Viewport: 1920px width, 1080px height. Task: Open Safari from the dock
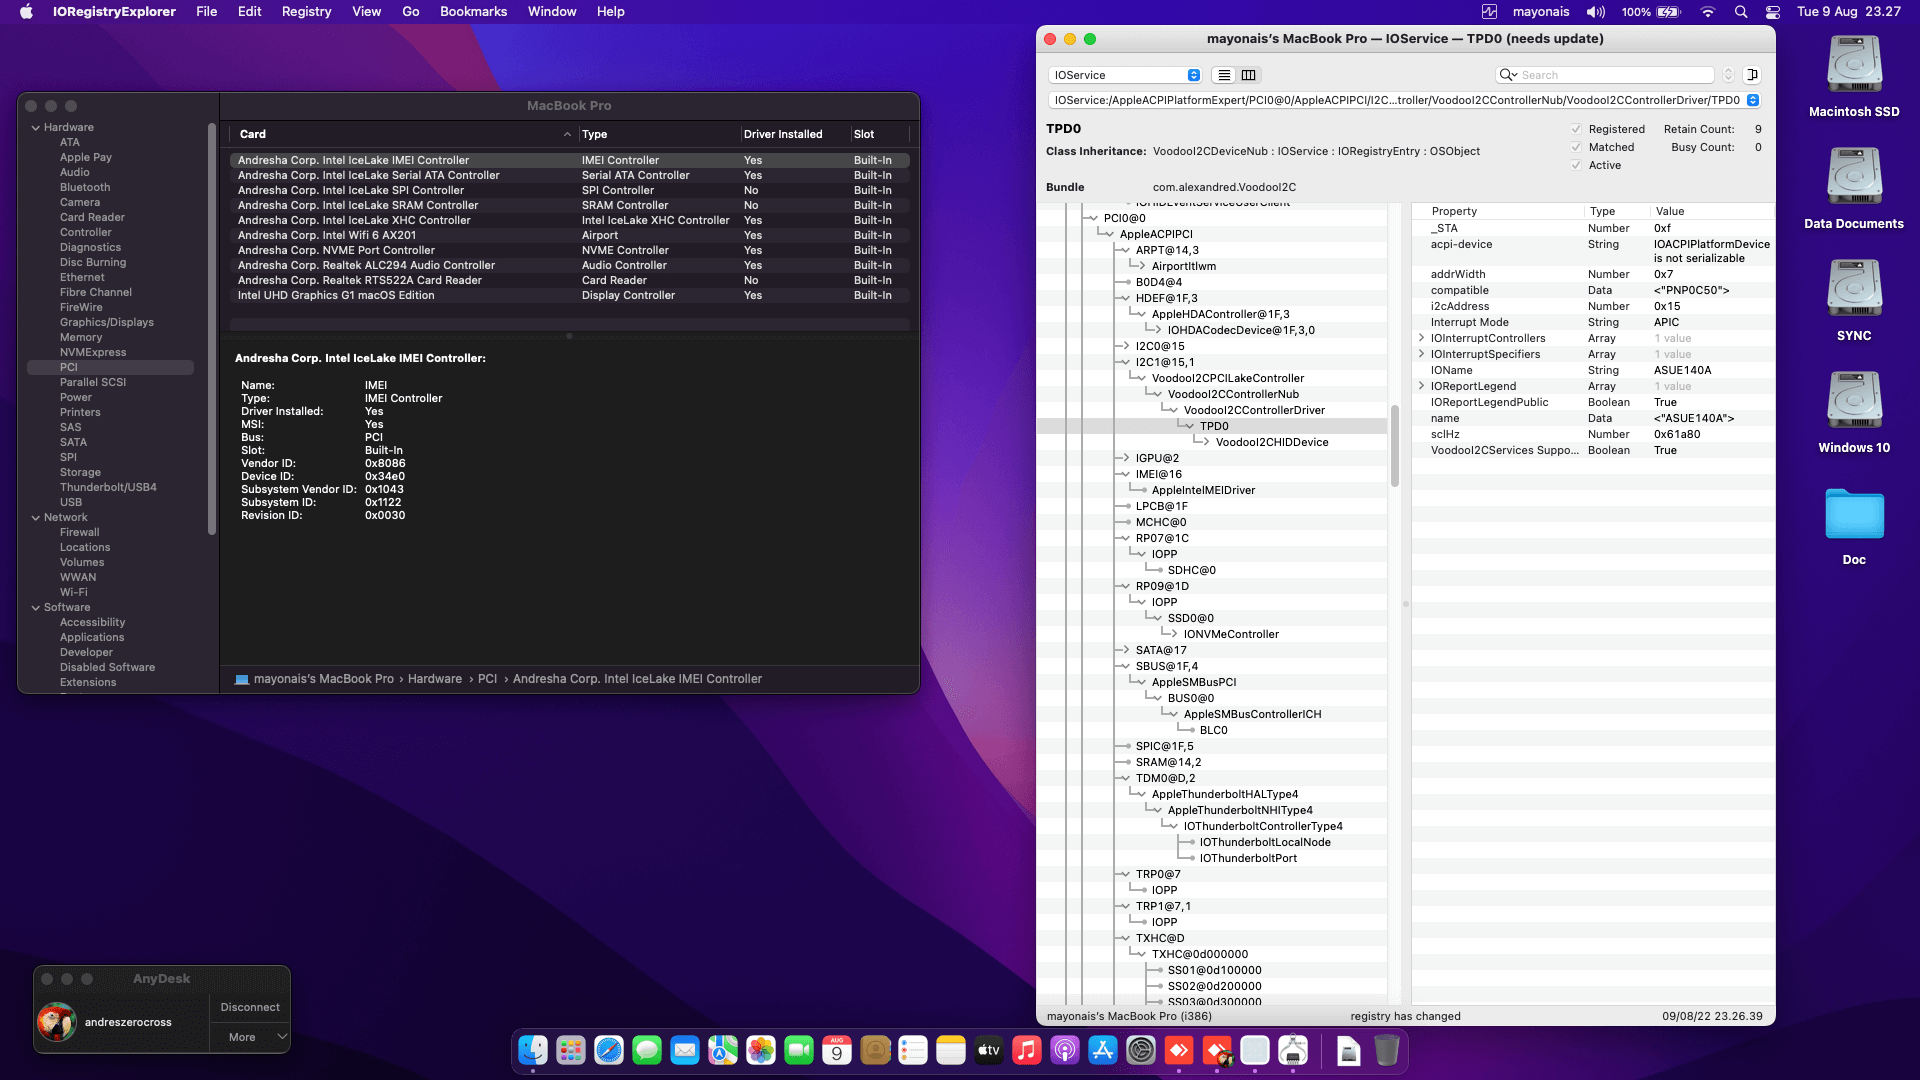[609, 1050]
